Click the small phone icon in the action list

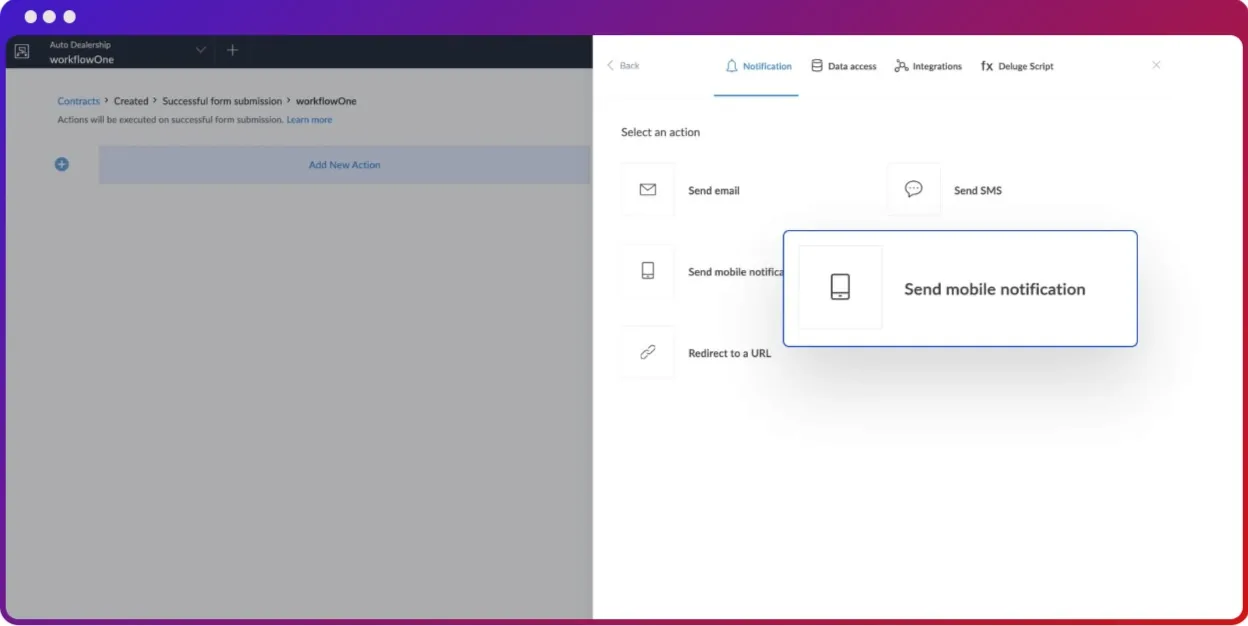click(648, 271)
